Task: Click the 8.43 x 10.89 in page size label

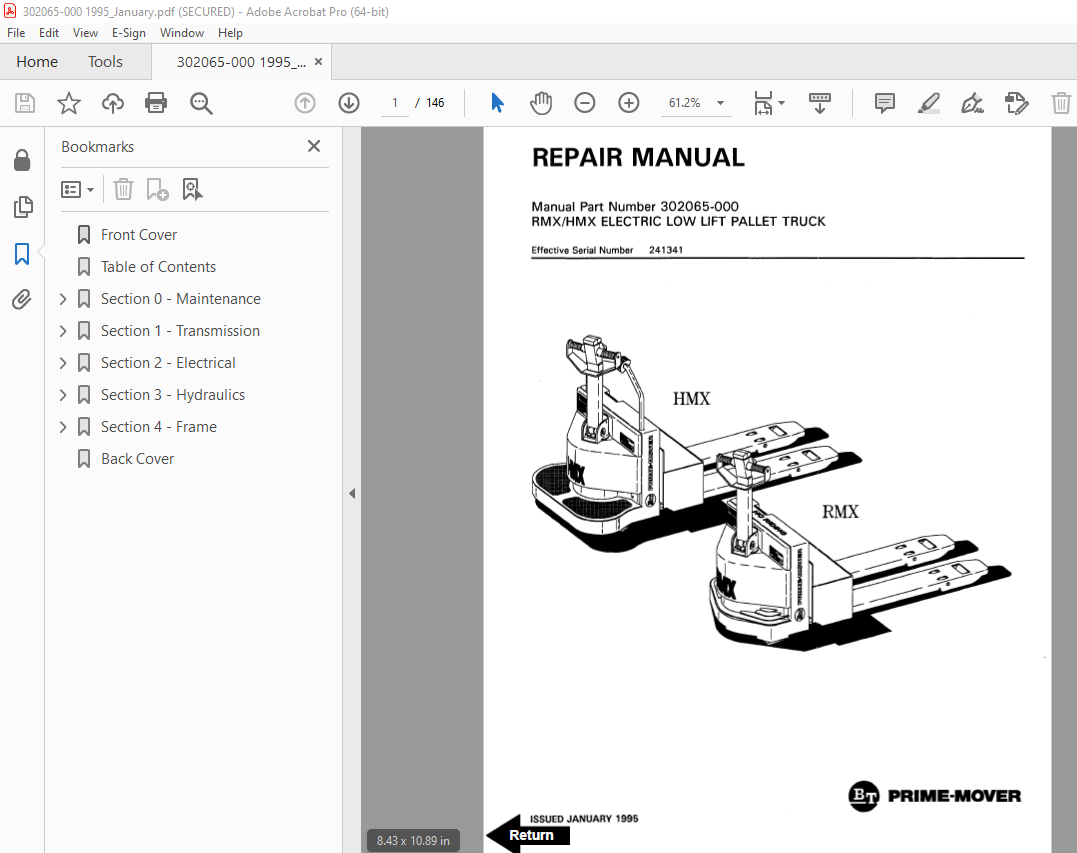Action: pyautogui.click(x=413, y=841)
